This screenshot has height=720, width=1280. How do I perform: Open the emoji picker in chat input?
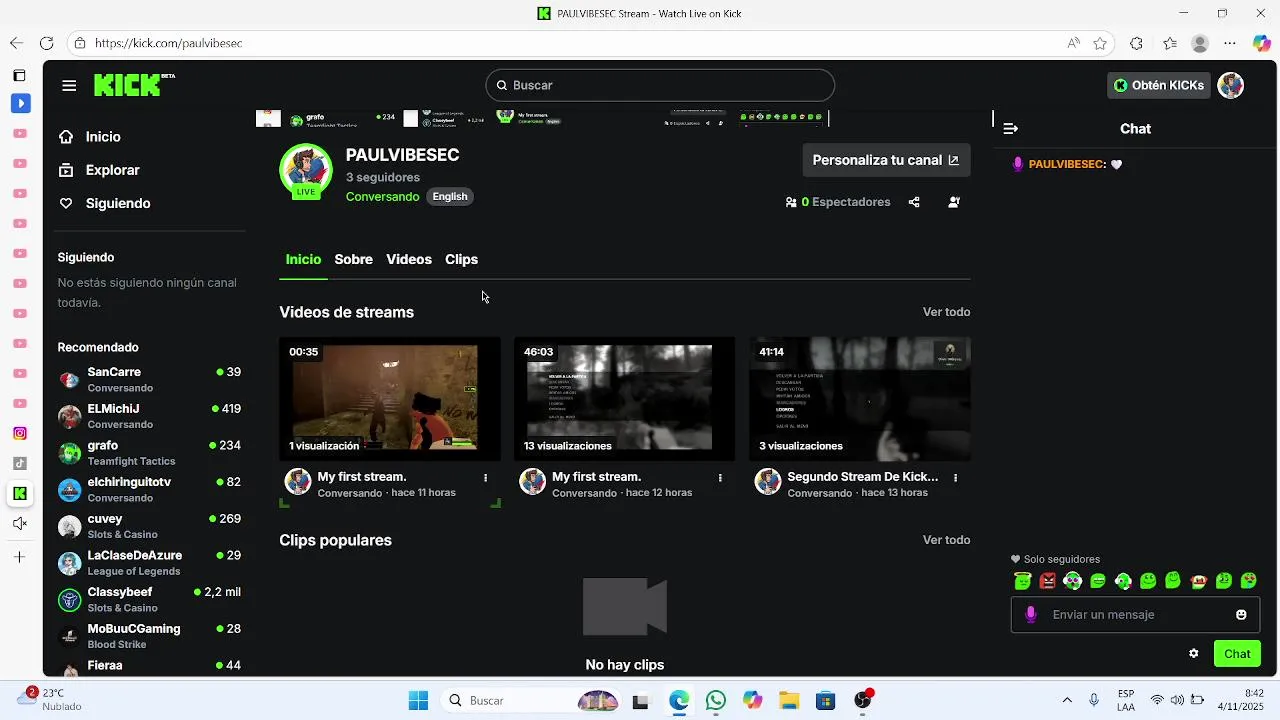(1241, 615)
